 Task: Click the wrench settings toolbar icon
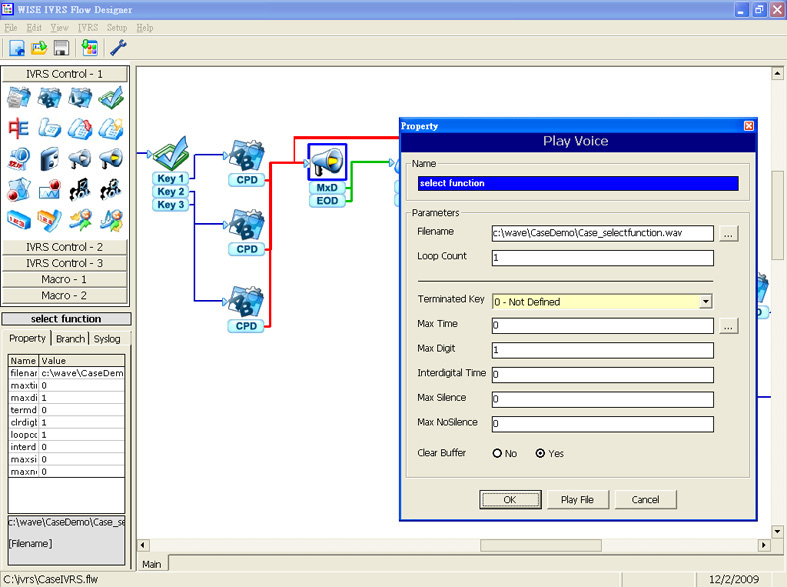click(x=118, y=48)
